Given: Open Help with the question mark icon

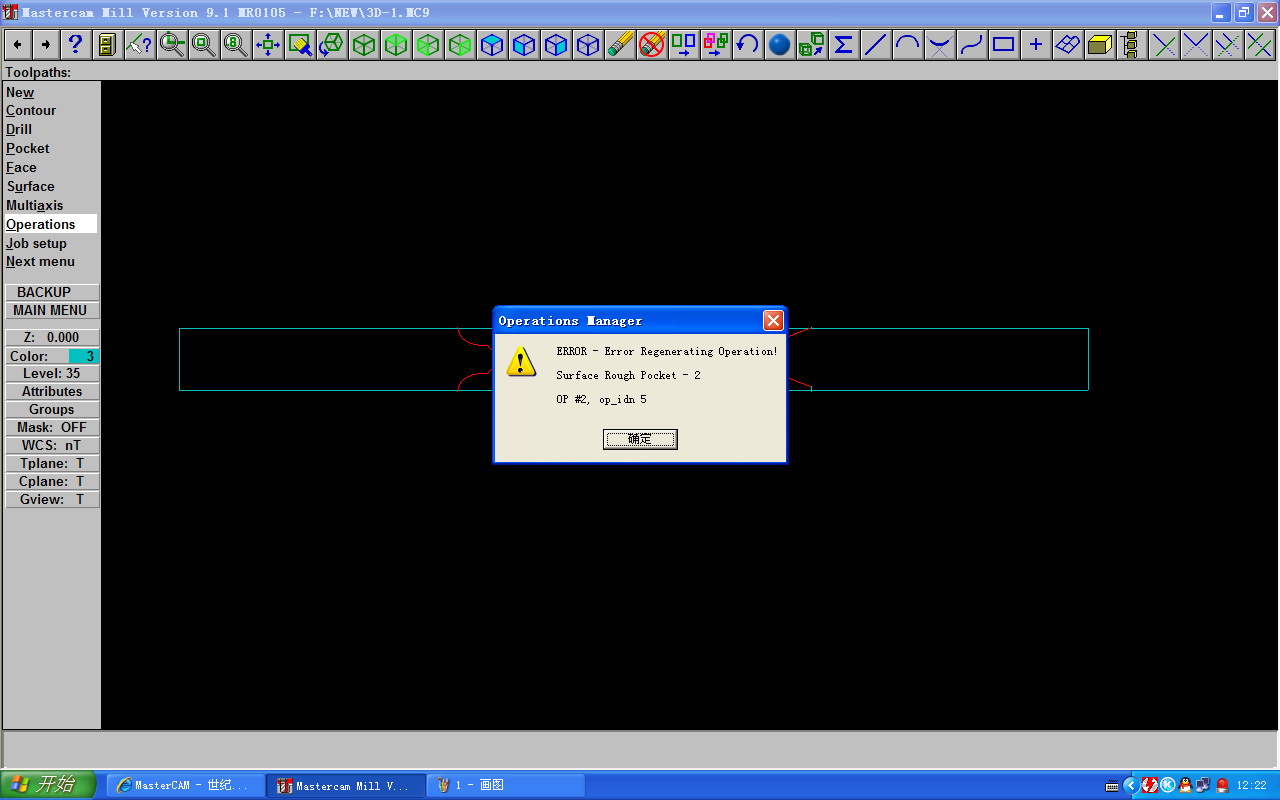Looking at the screenshot, I should [75, 44].
